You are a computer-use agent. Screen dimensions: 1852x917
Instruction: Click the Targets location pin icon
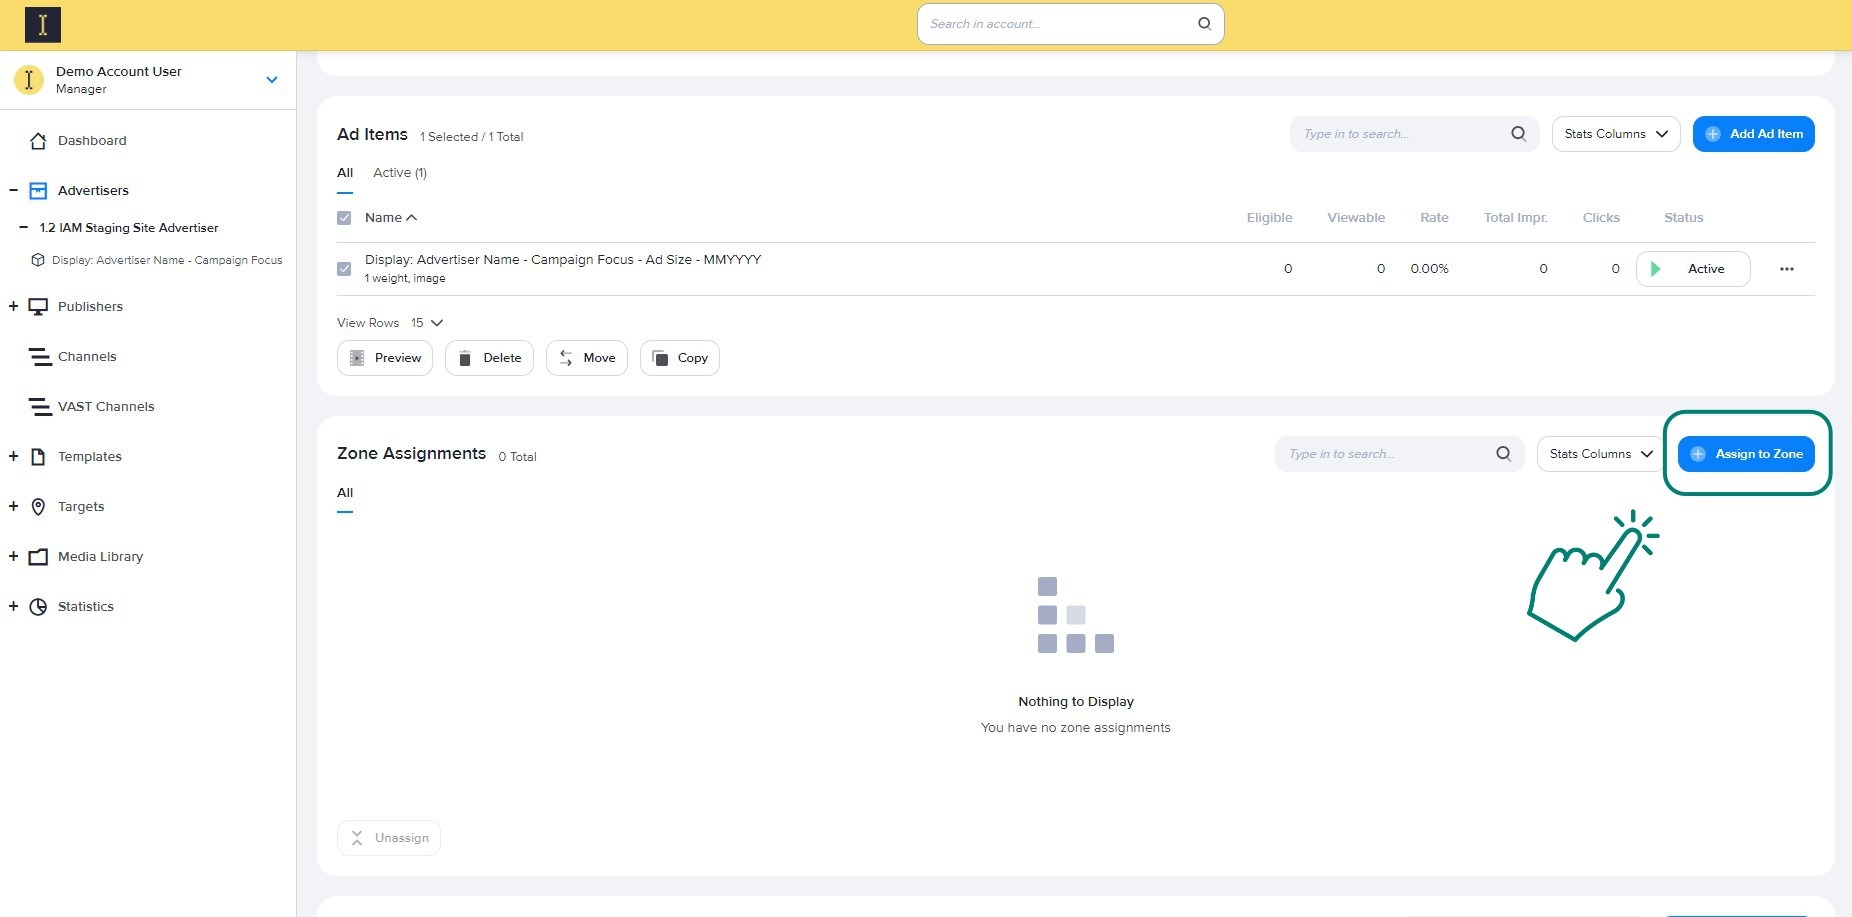pos(38,507)
